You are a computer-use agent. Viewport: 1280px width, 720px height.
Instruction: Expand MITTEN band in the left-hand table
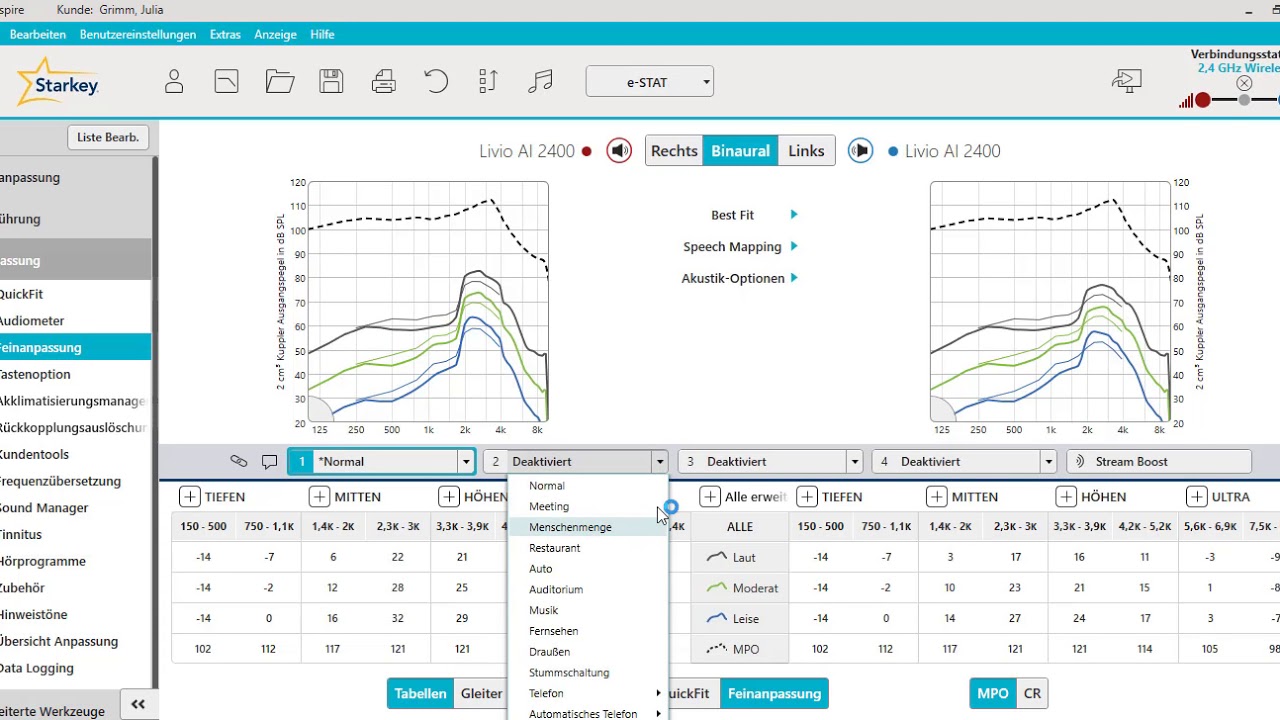tap(320, 497)
